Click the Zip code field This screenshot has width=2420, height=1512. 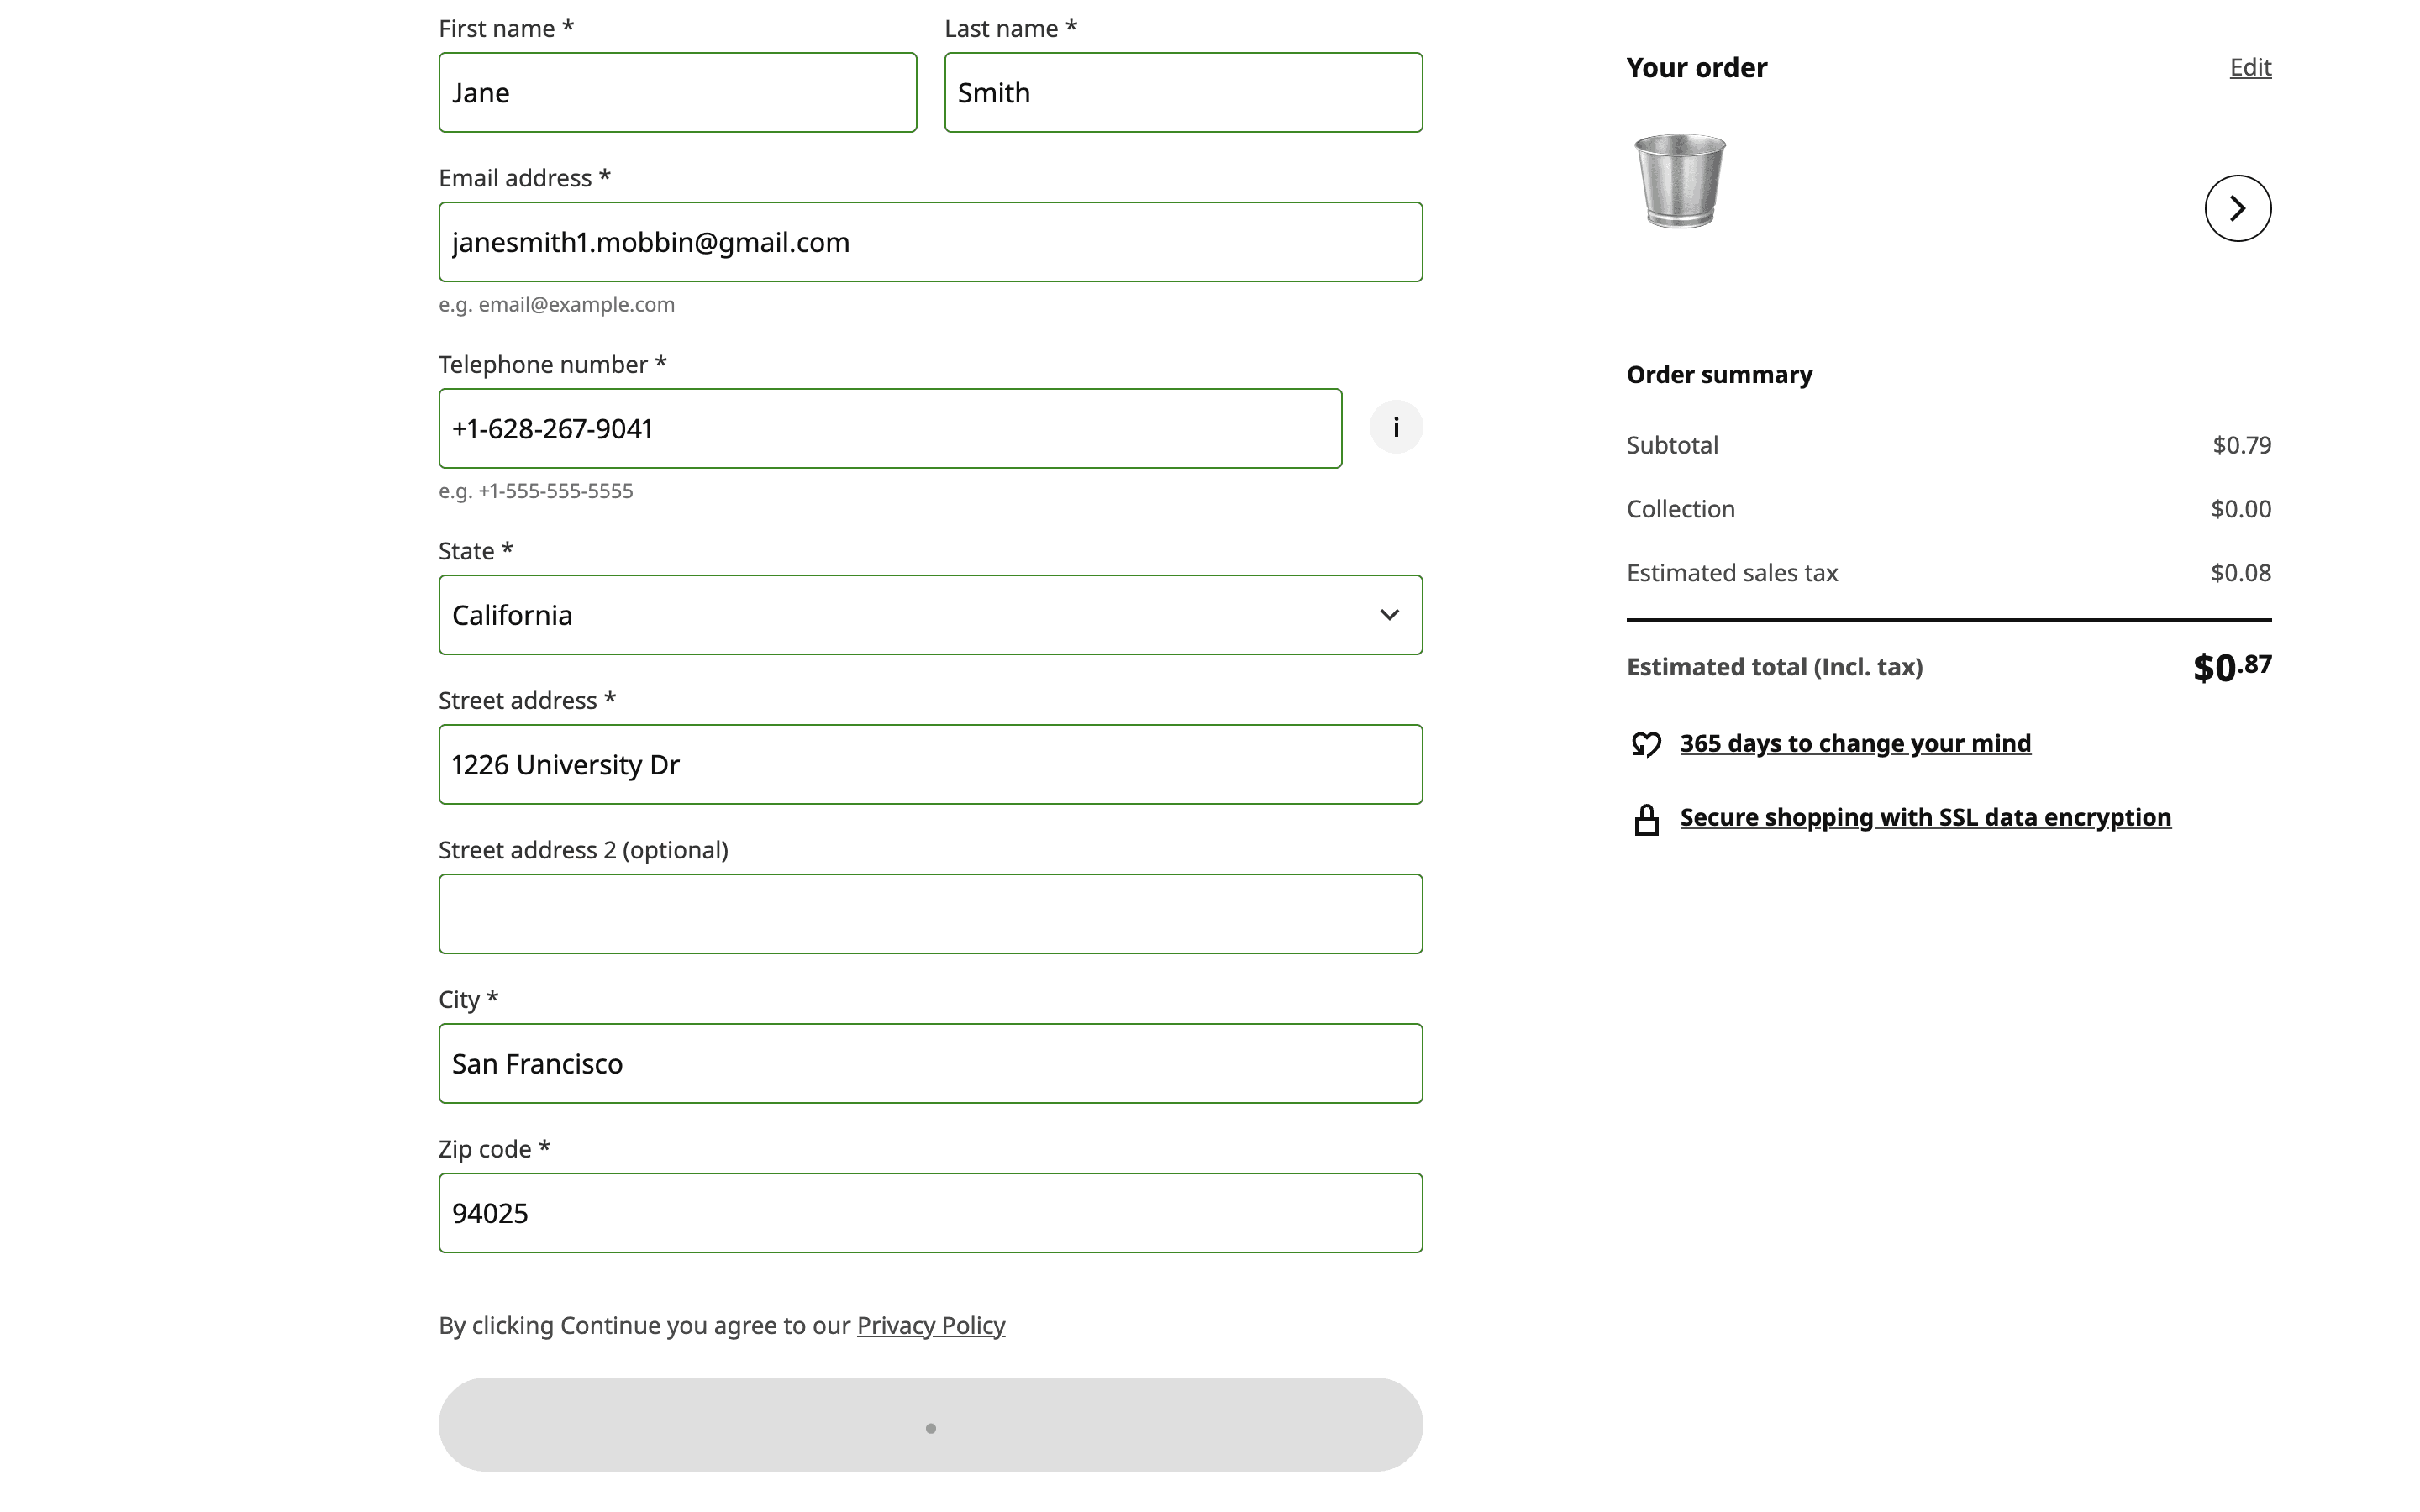click(930, 1213)
